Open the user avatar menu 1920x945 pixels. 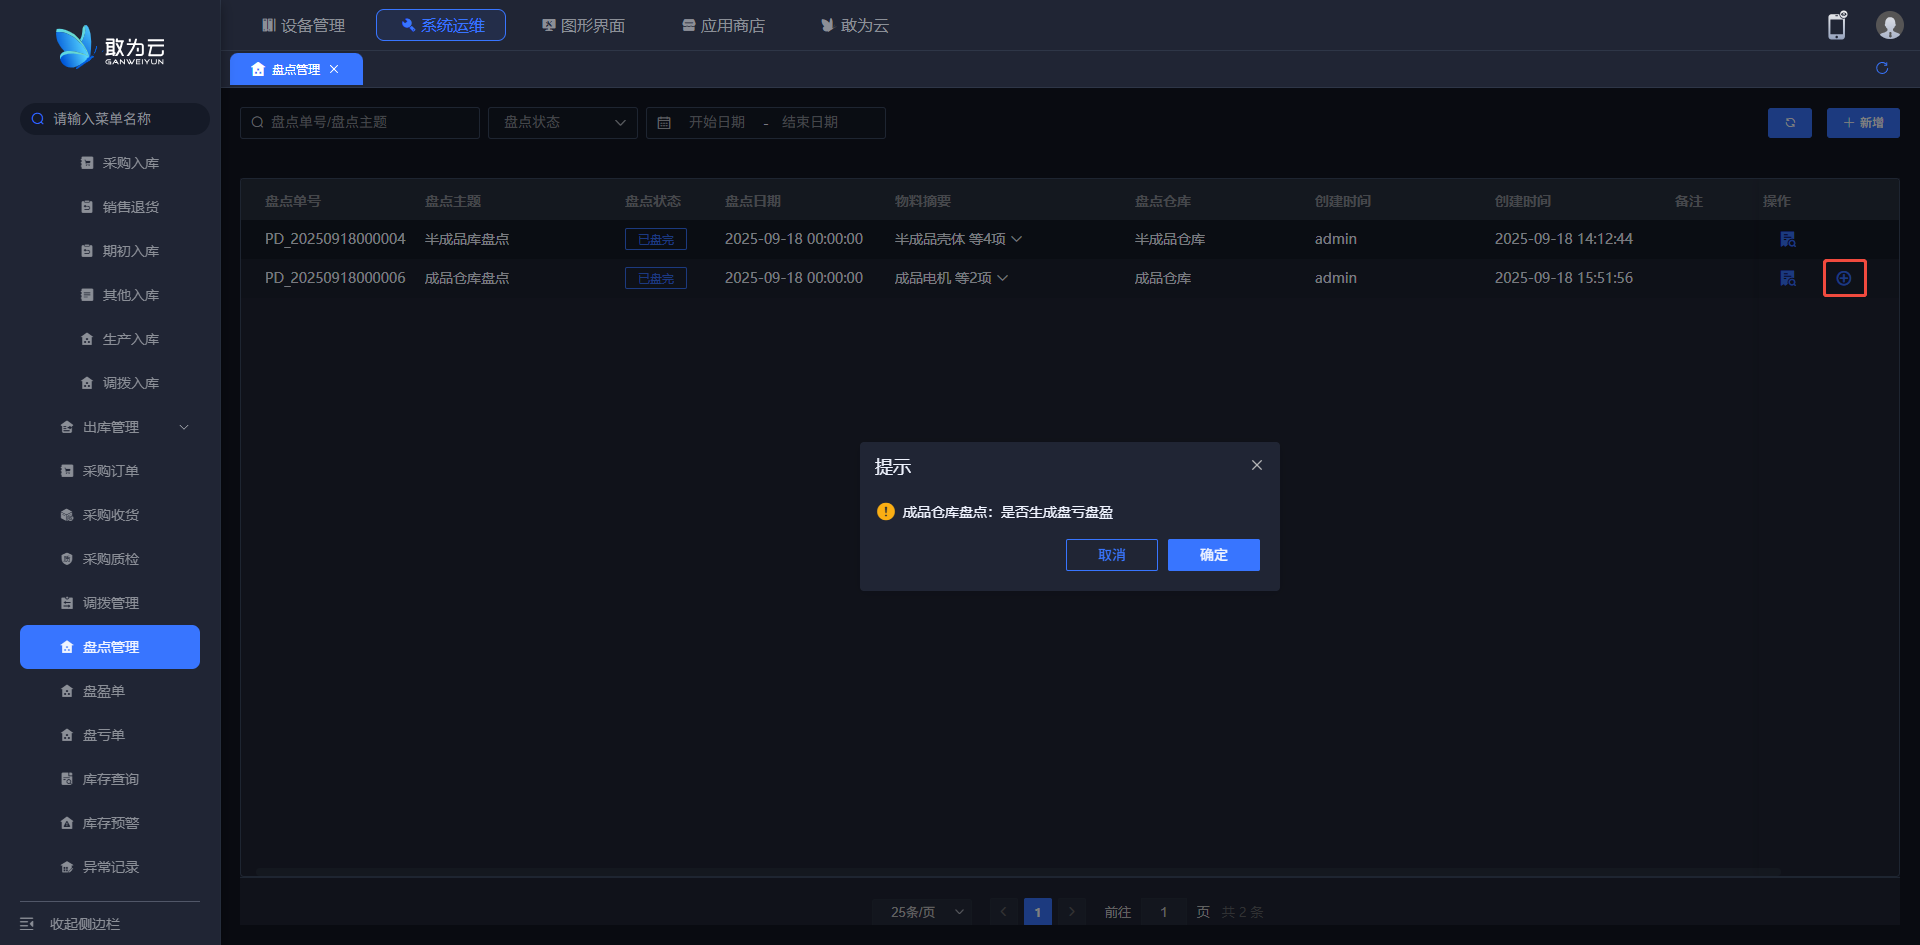click(x=1889, y=26)
